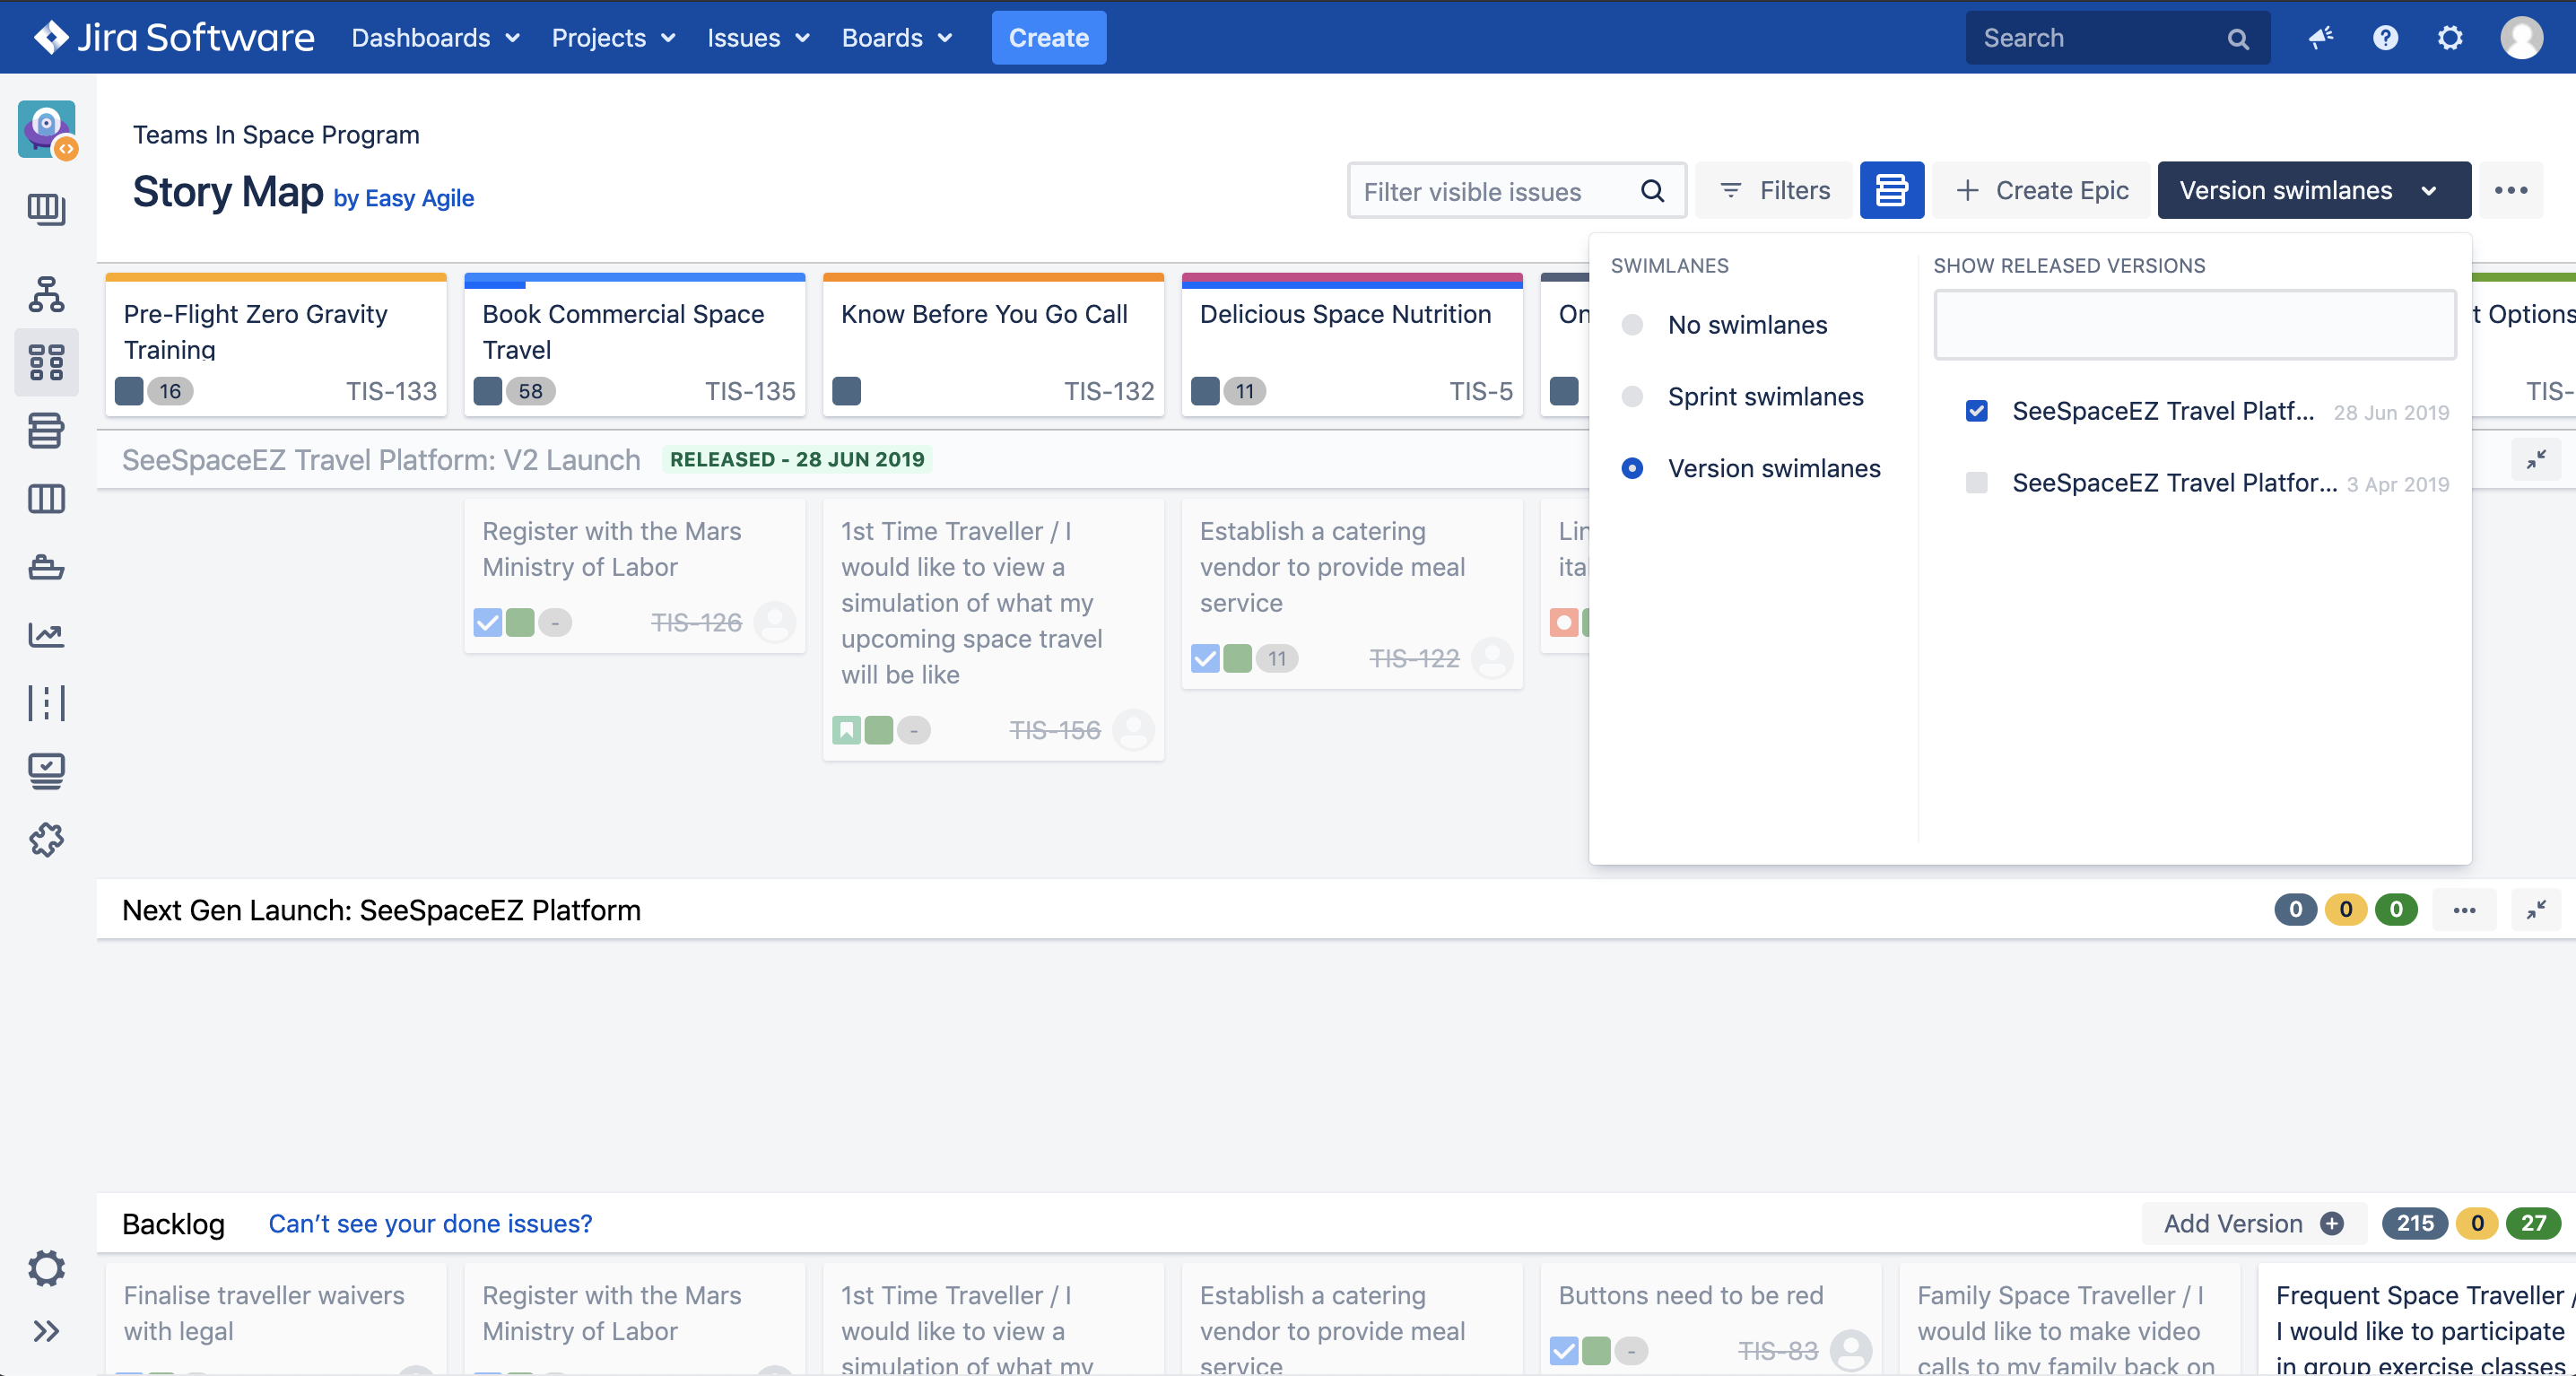Expand the sidebar with double chevron
The height and width of the screenshot is (1376, 2576).
tap(46, 1331)
